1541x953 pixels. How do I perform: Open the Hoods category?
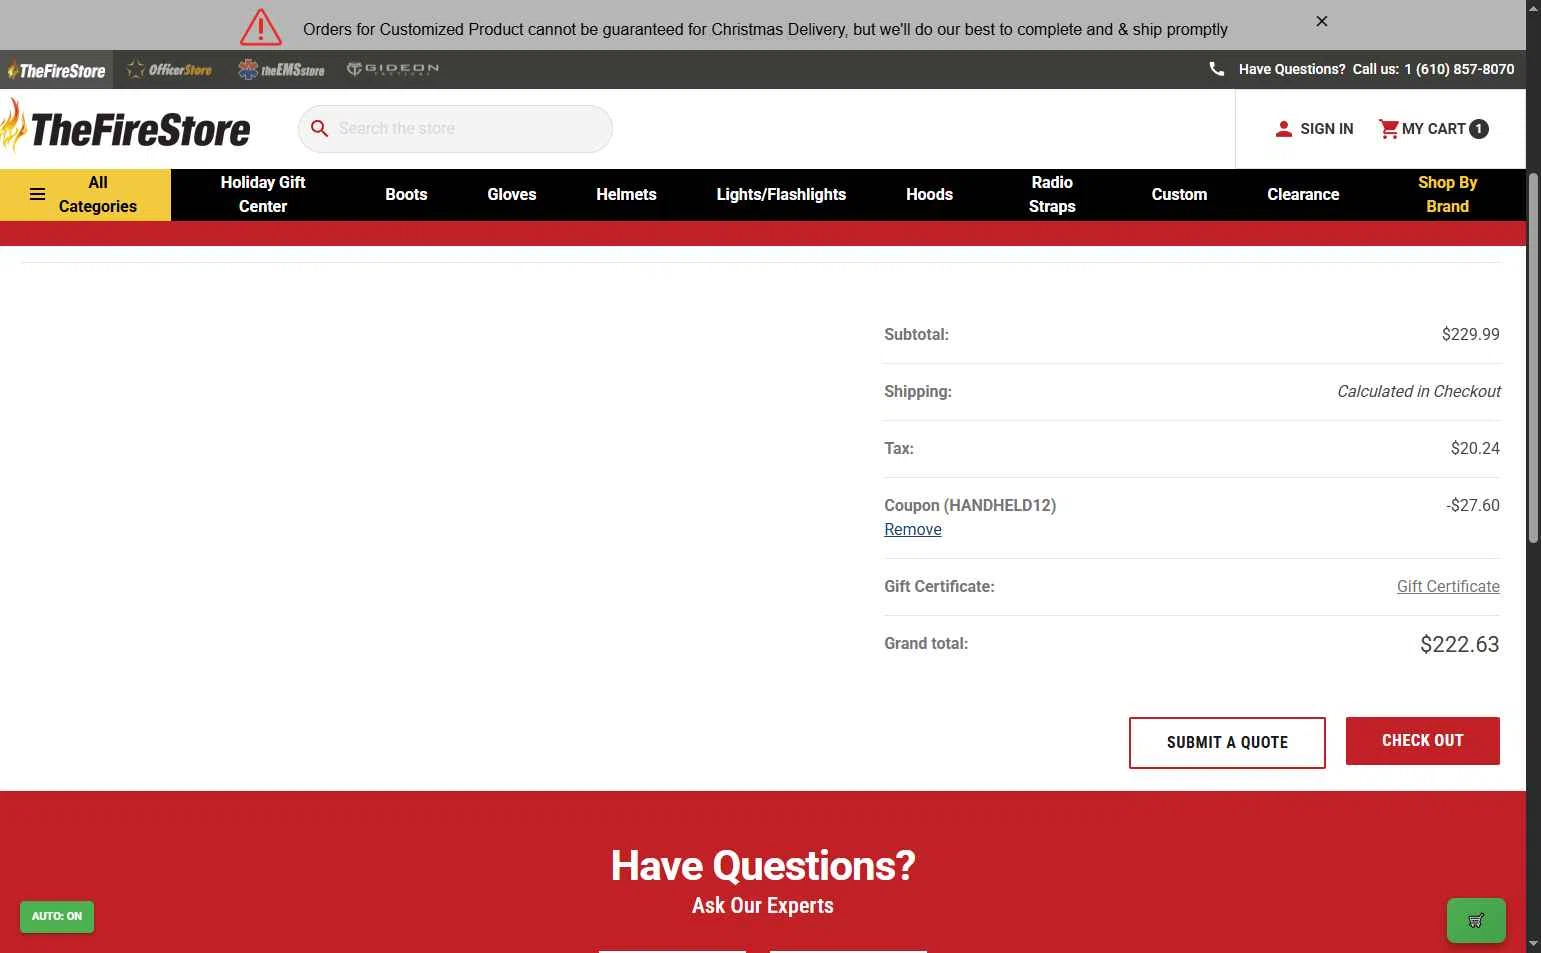click(x=929, y=194)
